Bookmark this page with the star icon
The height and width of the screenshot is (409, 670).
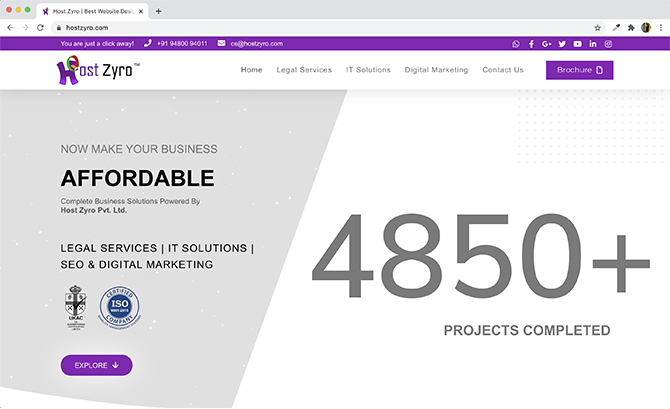pyautogui.click(x=597, y=28)
